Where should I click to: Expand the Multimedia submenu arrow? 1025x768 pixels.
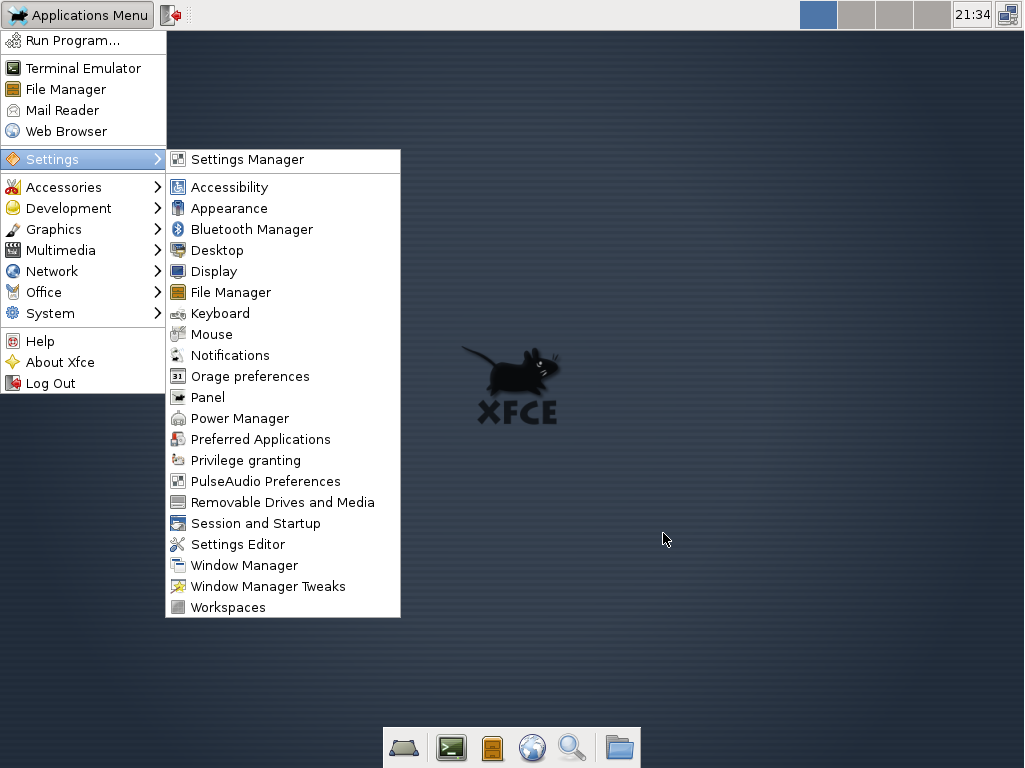point(157,250)
